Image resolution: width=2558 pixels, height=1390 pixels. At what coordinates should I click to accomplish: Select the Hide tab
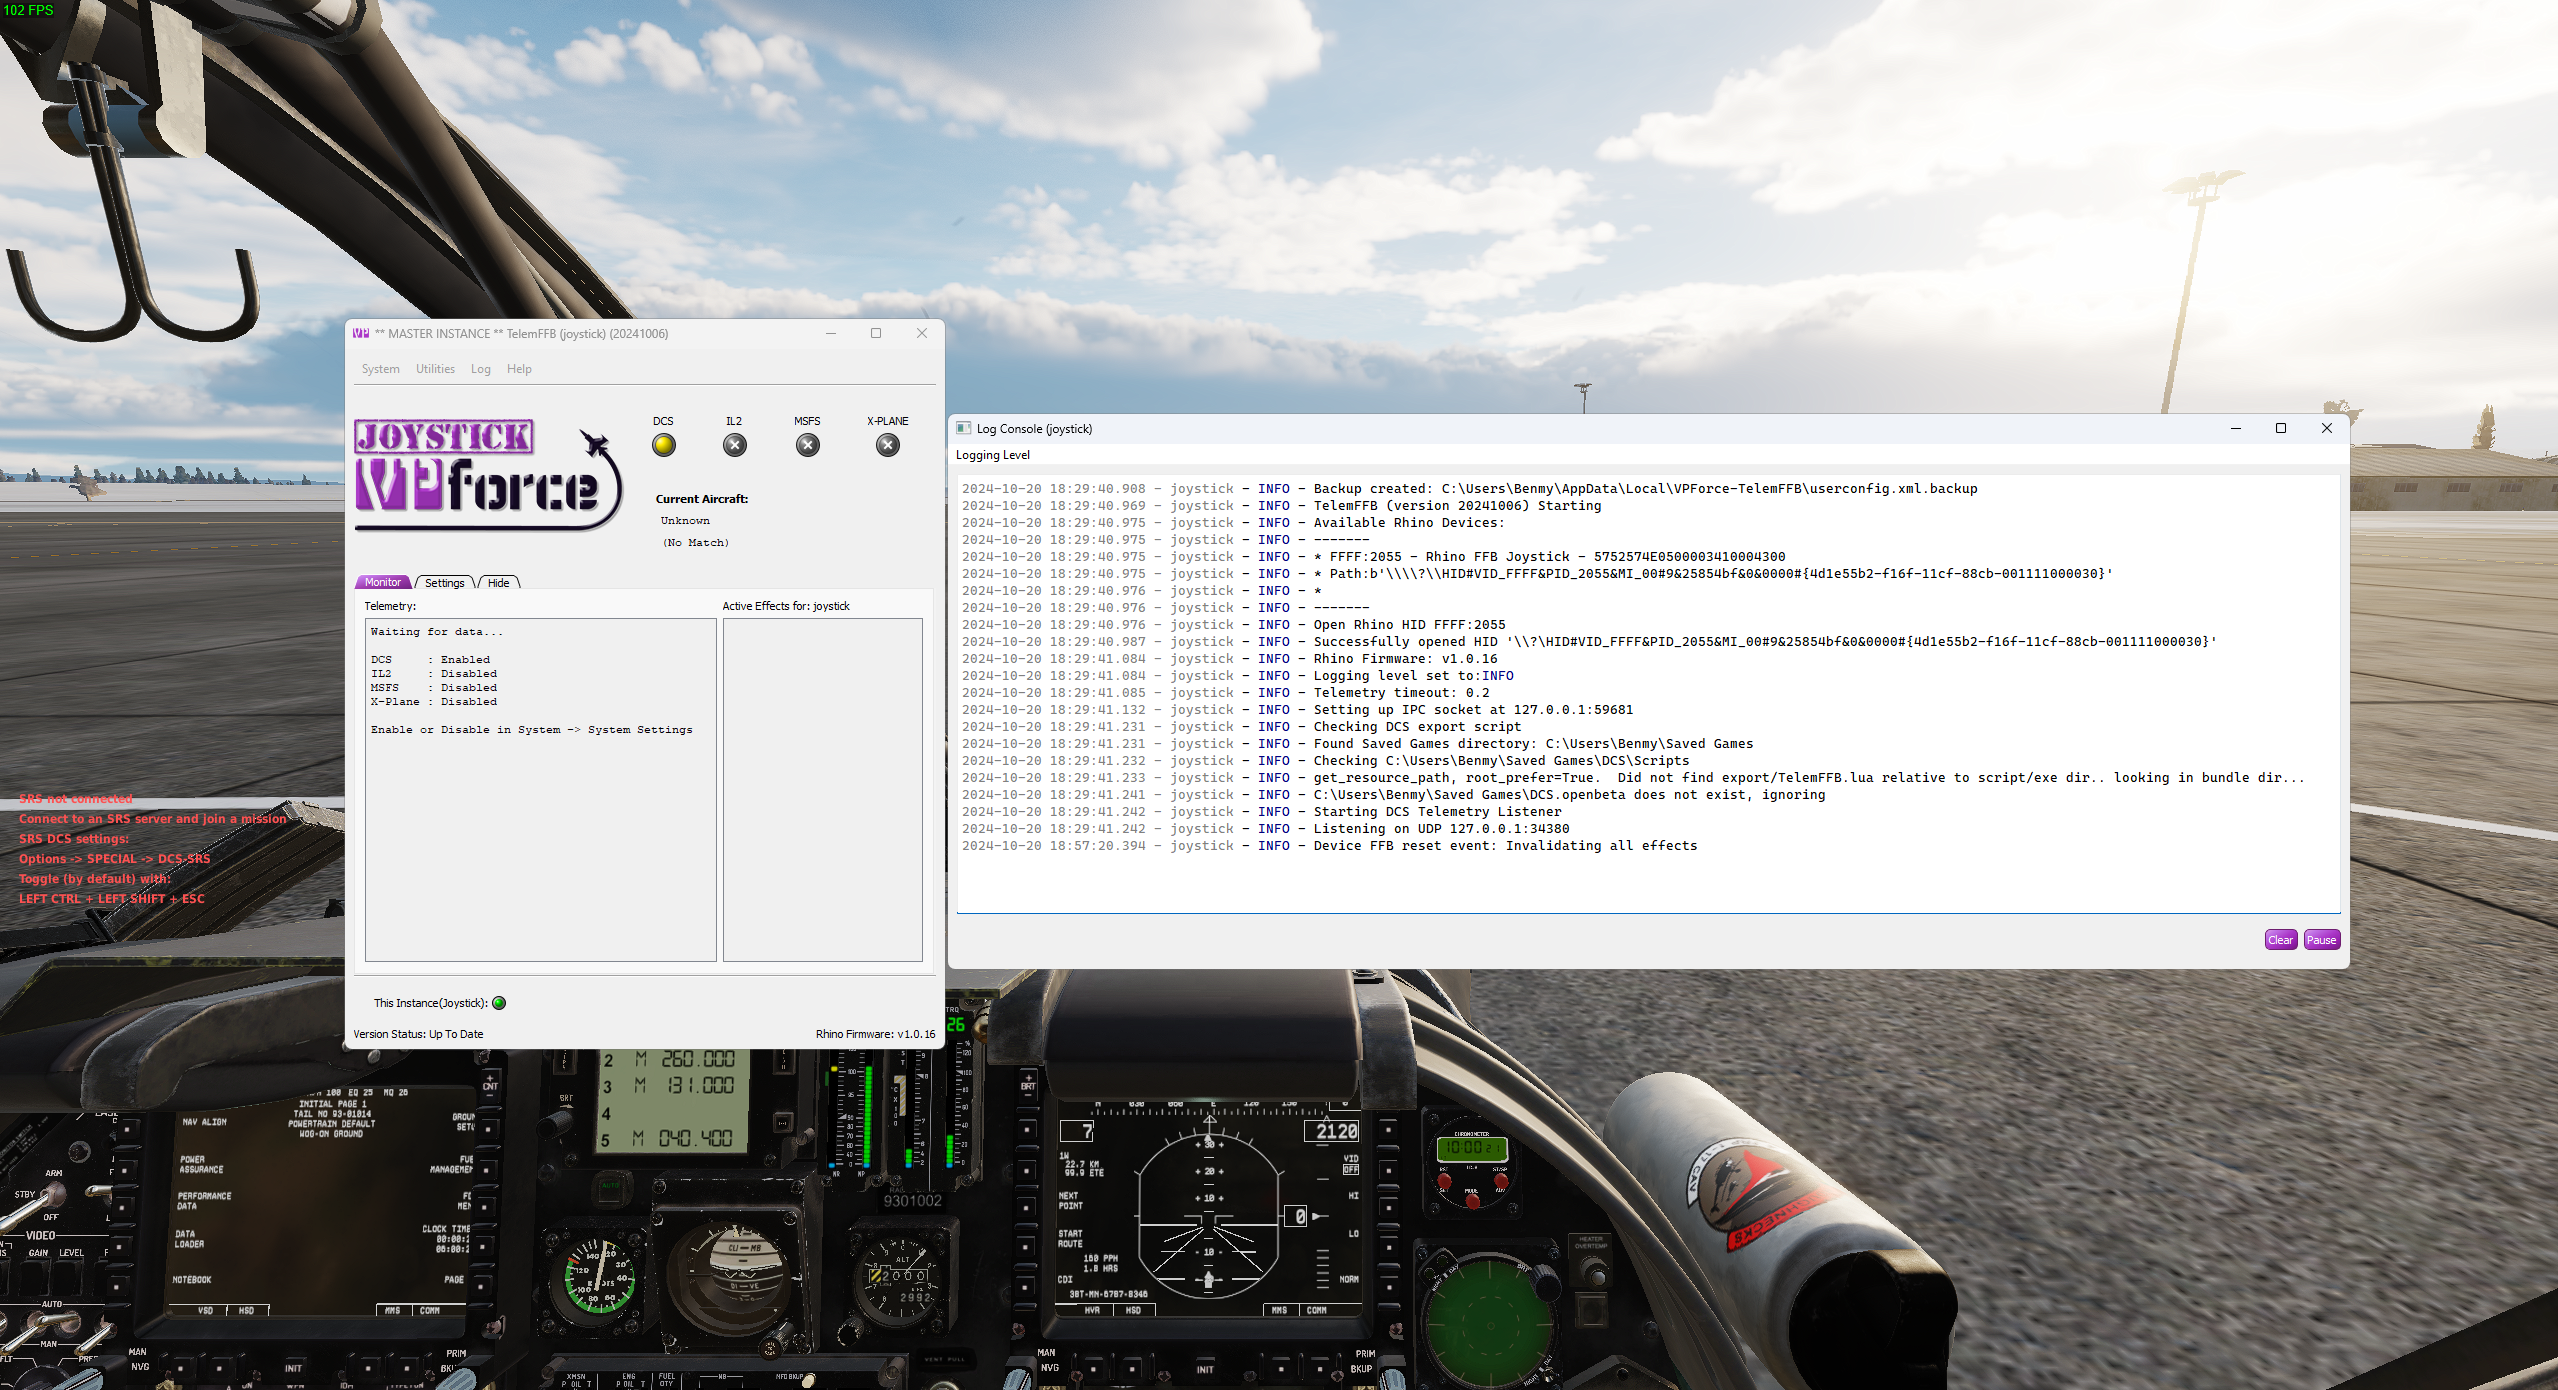[498, 583]
